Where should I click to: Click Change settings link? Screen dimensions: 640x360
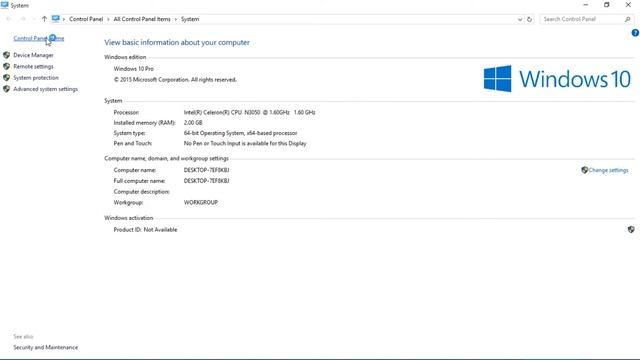(x=608, y=170)
